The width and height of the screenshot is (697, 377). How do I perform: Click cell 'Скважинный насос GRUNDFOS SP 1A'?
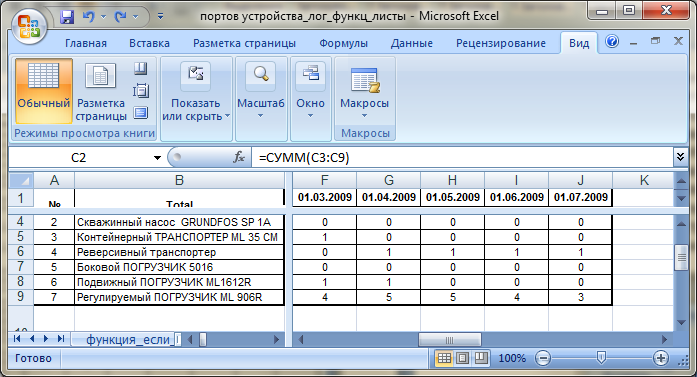pyautogui.click(x=179, y=222)
